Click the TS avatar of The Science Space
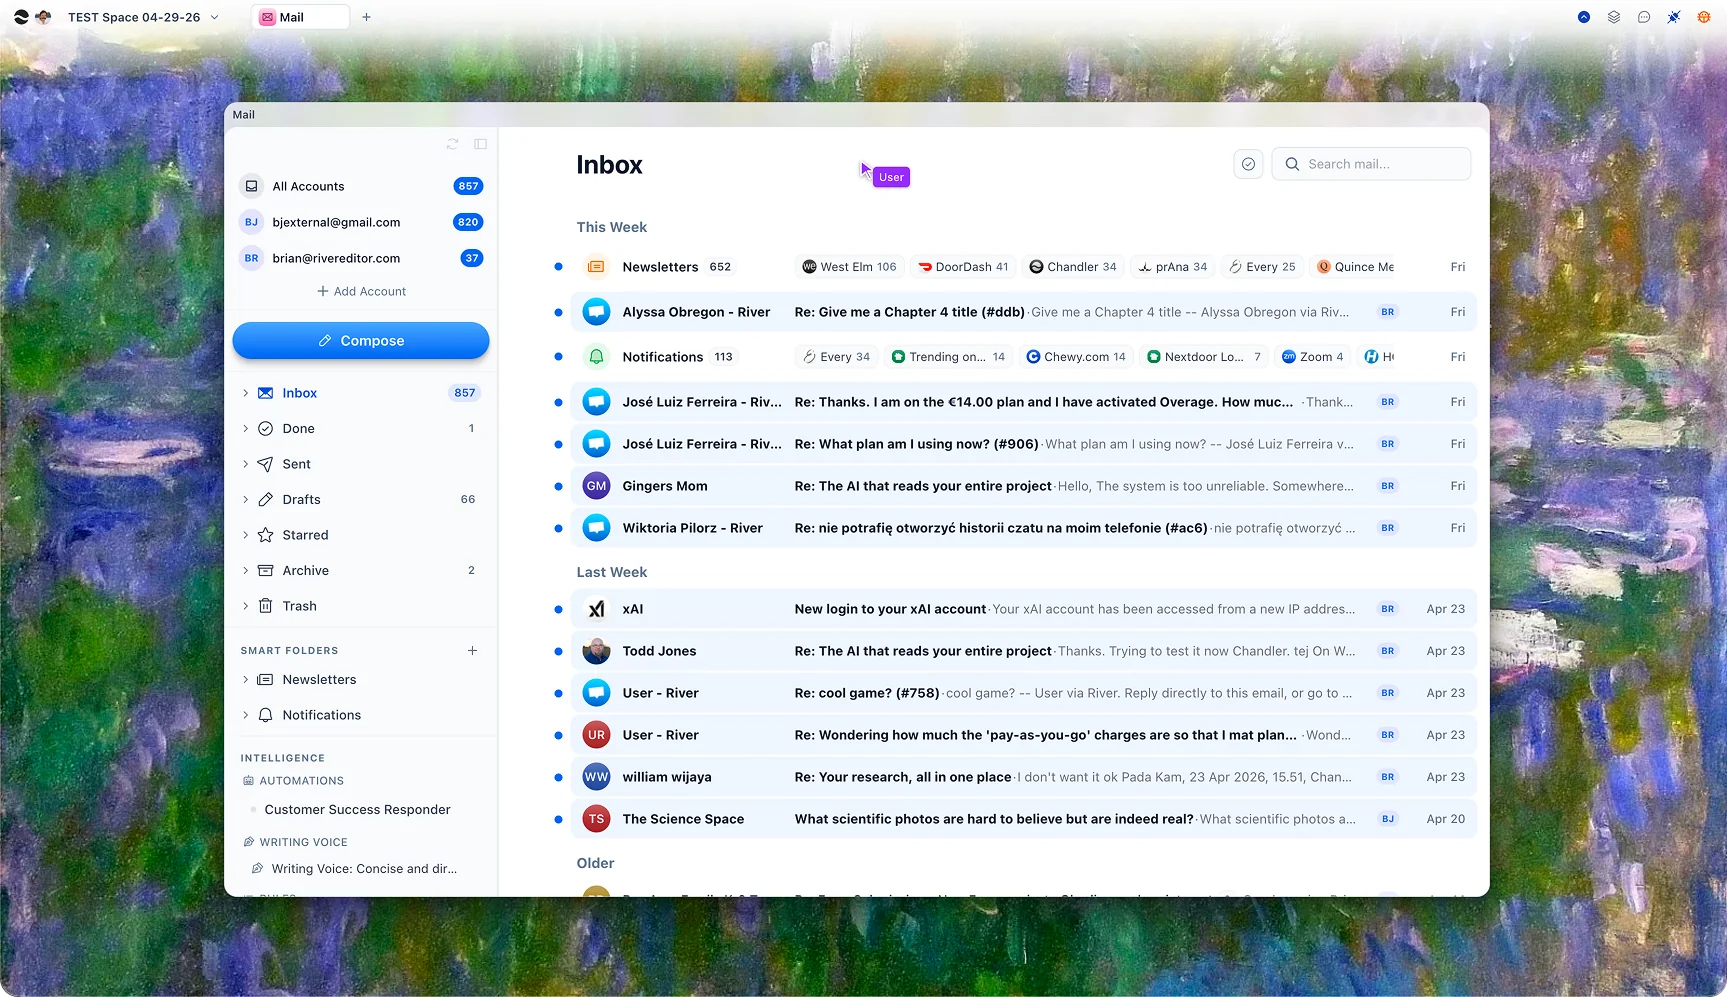Image resolution: width=1727 pixels, height=997 pixels. pyautogui.click(x=596, y=819)
